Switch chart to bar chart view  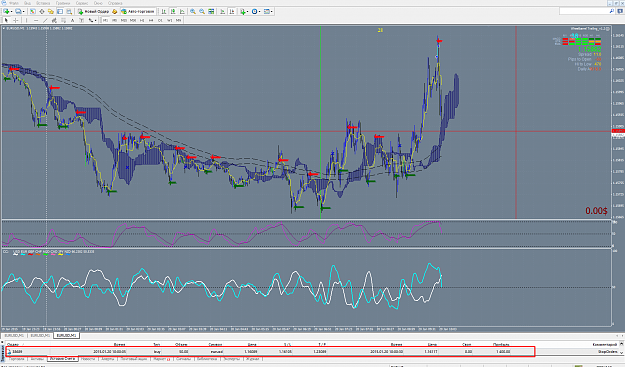pos(164,12)
